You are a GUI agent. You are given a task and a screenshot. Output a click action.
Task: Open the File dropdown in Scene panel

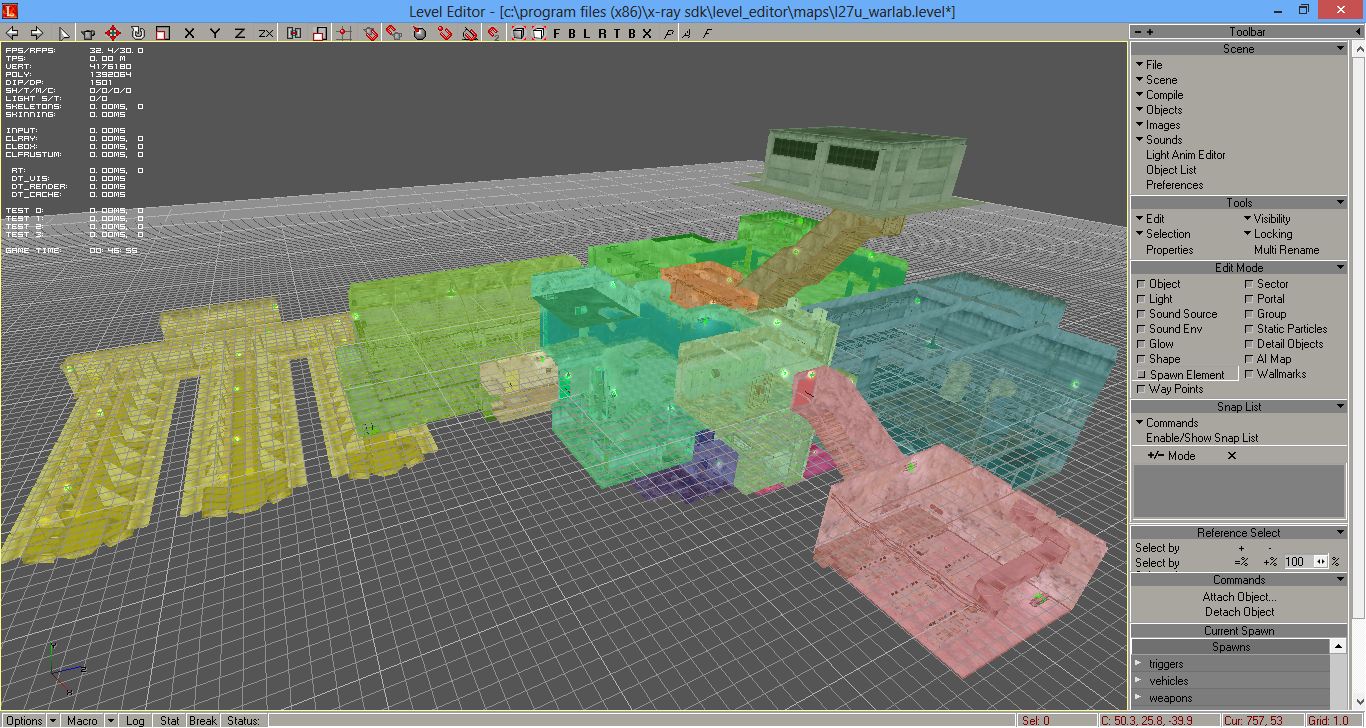pos(1153,65)
